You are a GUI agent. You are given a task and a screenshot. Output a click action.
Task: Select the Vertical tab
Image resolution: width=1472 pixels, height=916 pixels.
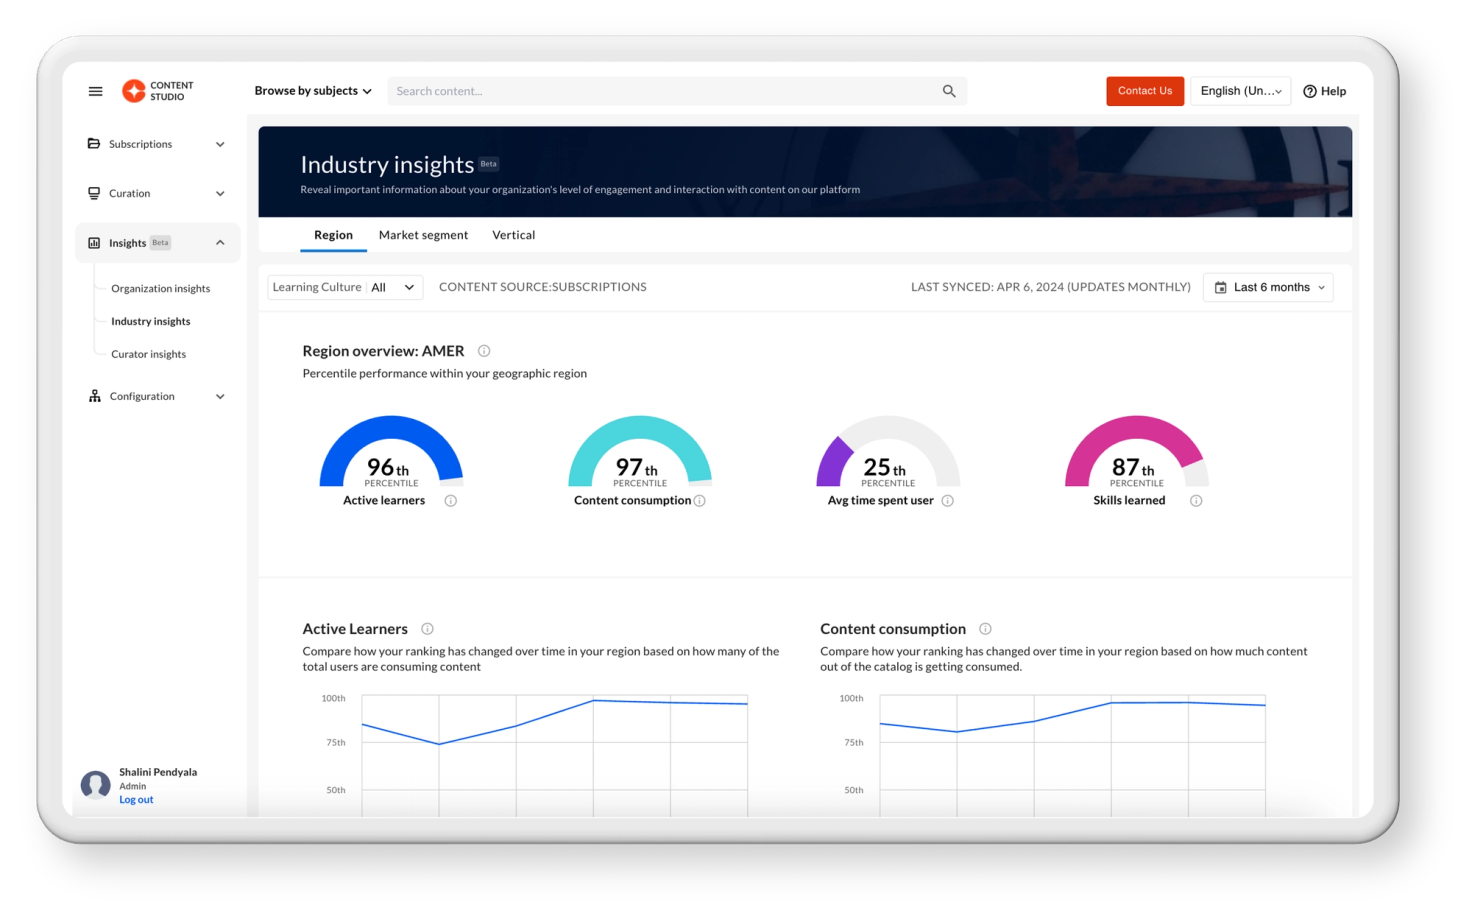click(513, 235)
